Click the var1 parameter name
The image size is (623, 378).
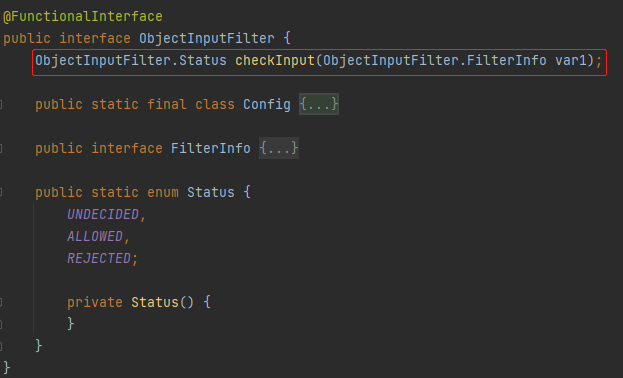point(571,60)
